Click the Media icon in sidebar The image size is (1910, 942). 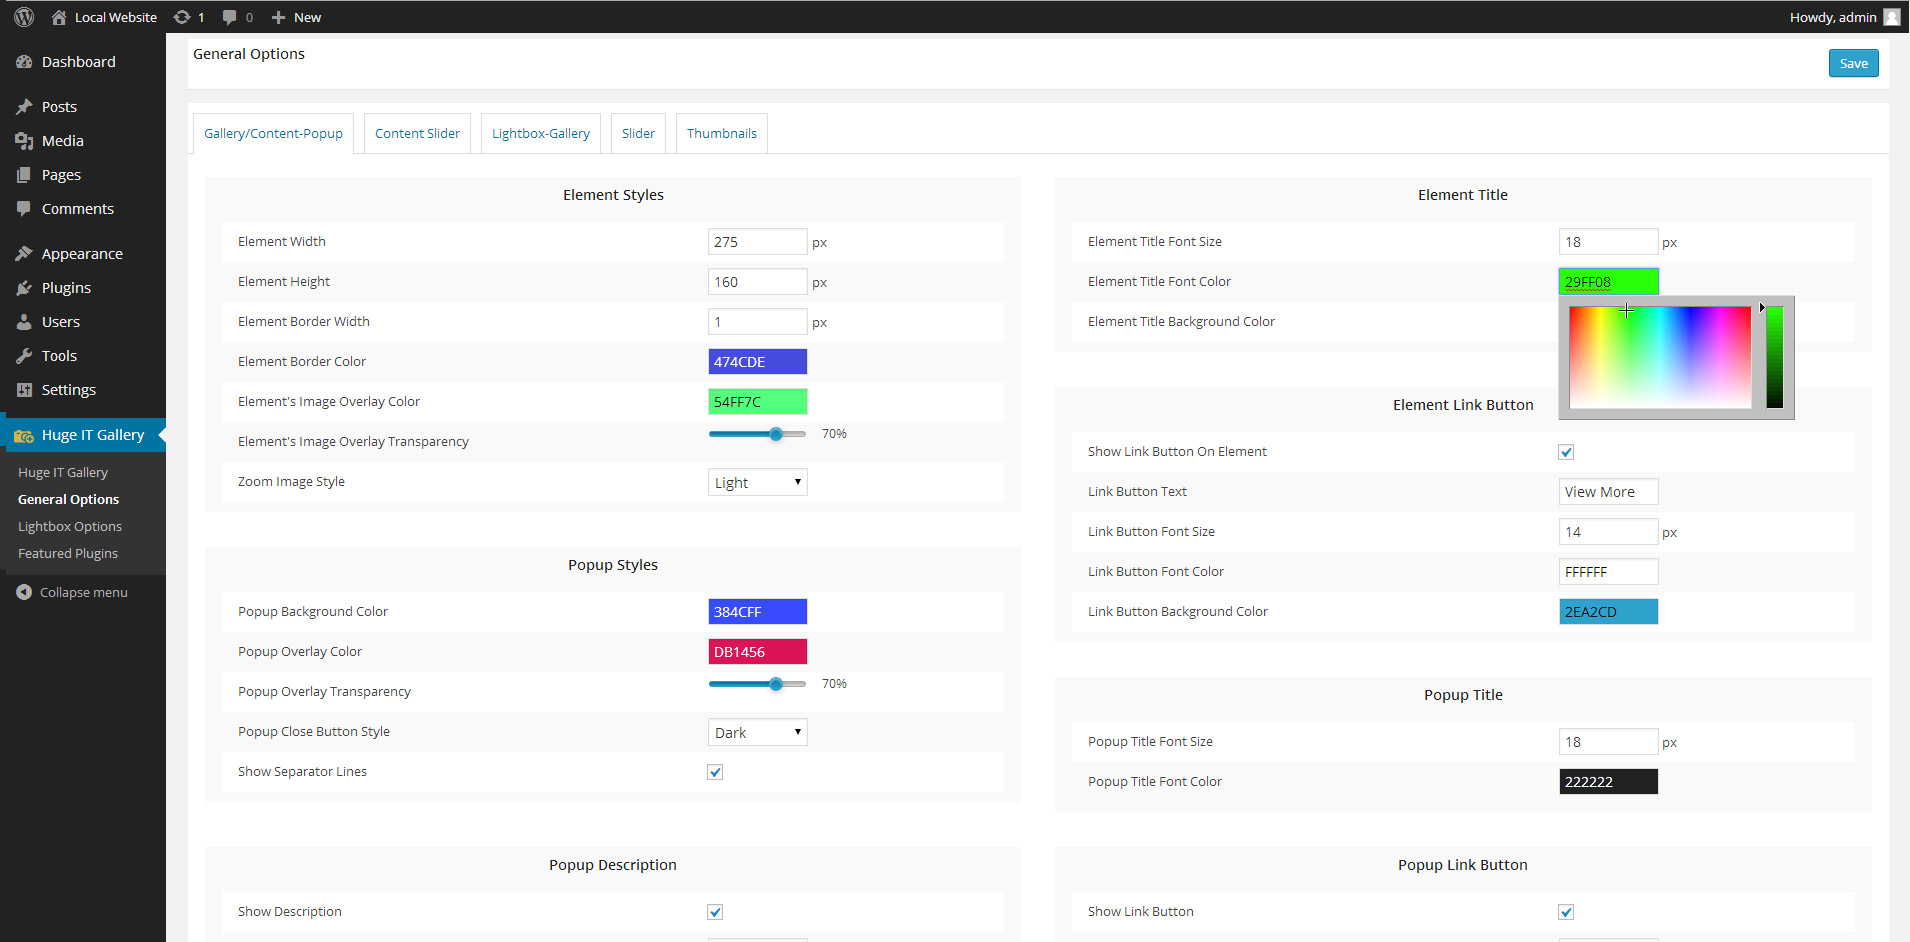click(x=24, y=141)
